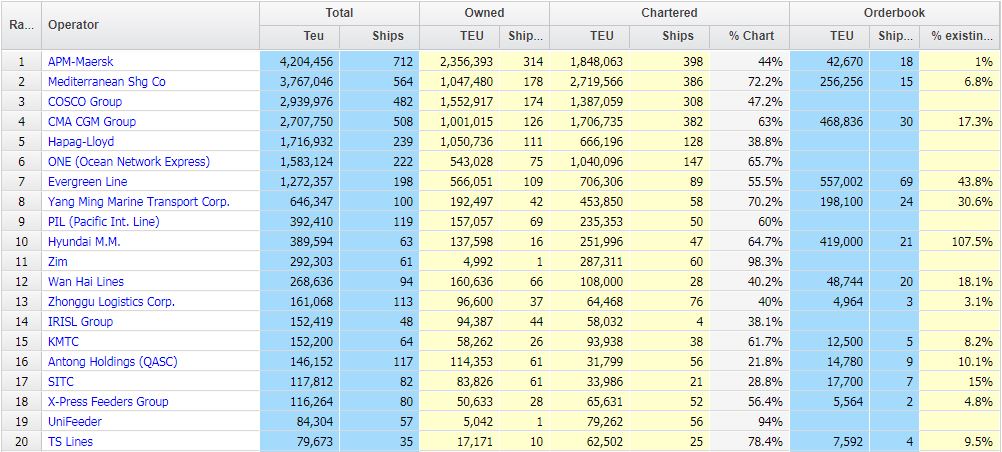Select the 419,000 orderbook TEU cell
Screen dimensions: 1002x452
(829, 242)
